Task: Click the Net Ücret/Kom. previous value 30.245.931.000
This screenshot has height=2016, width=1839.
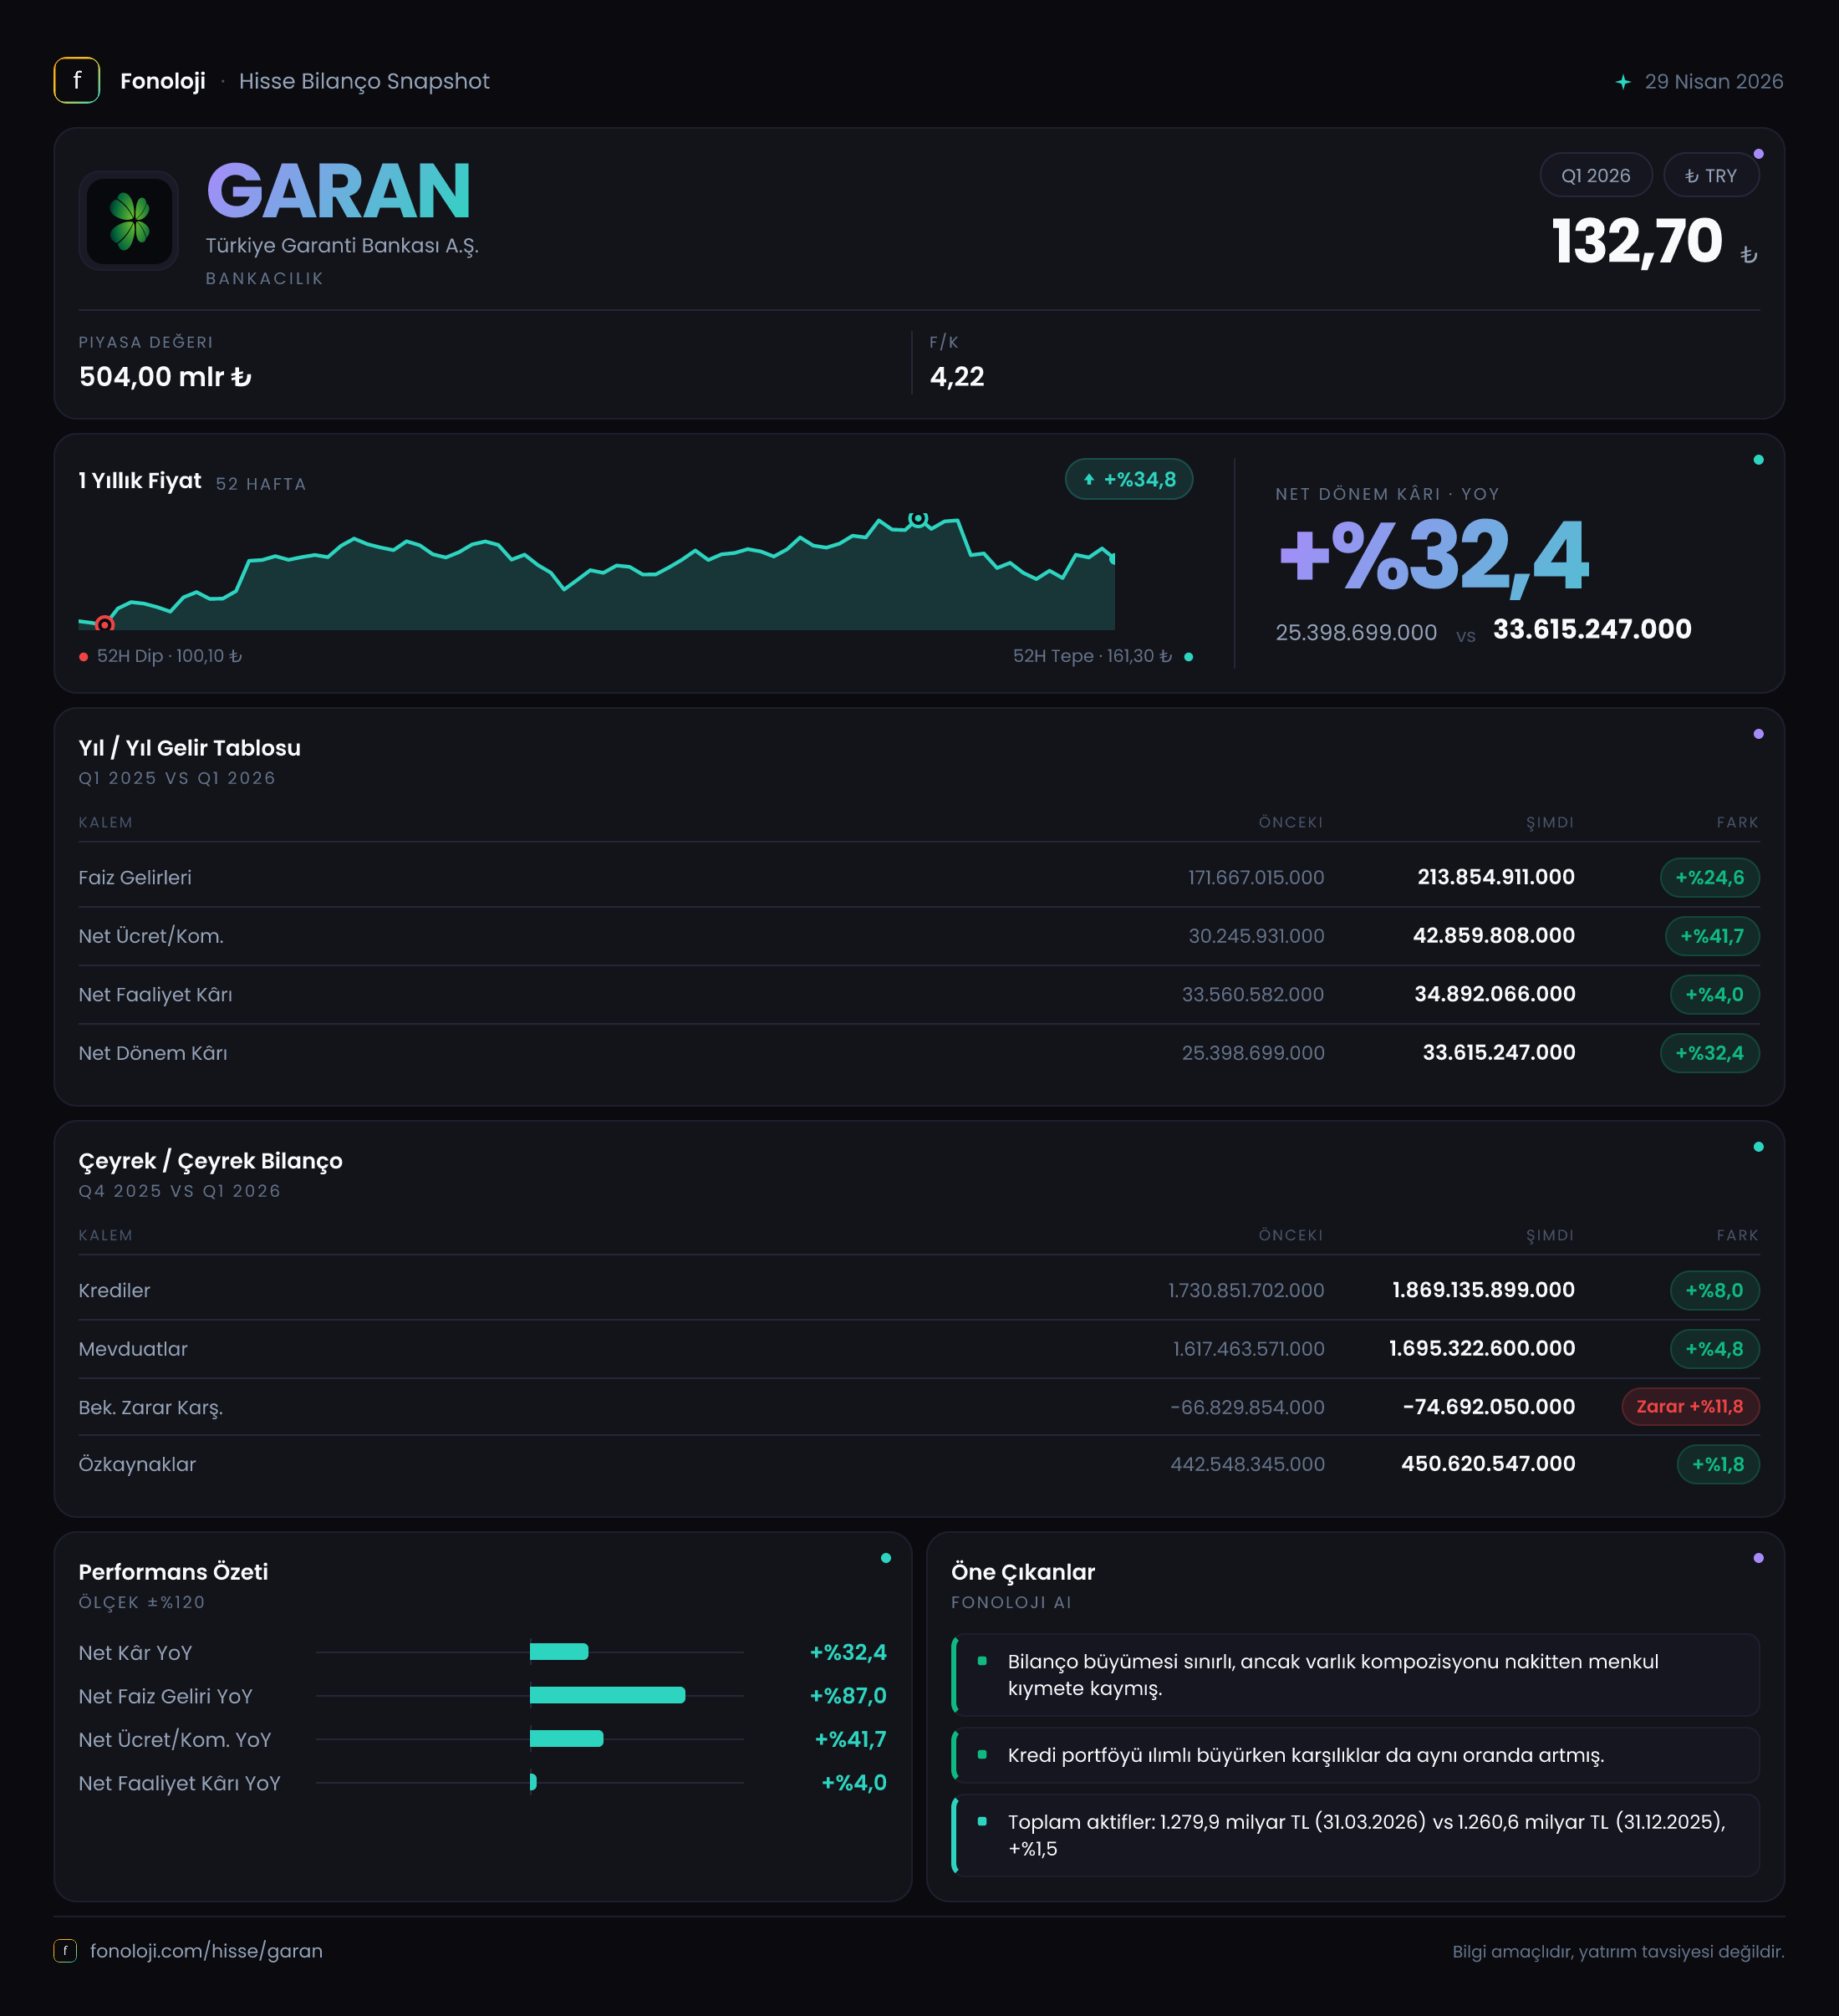Action: tap(1256, 937)
